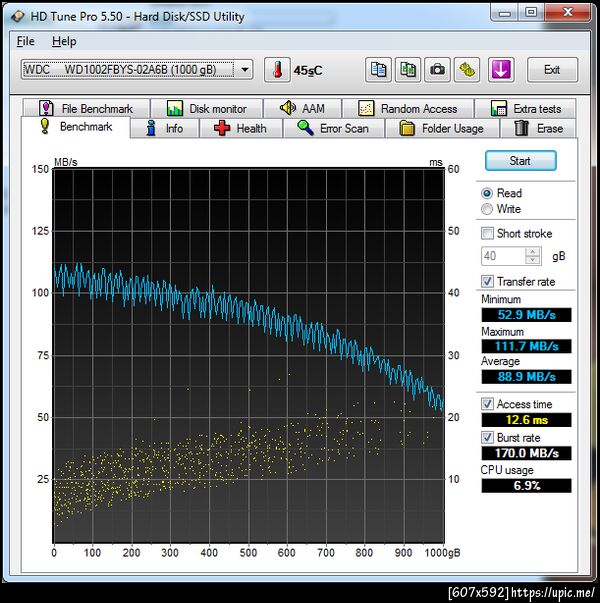Copy results to clipboard as text

[x=378, y=70]
